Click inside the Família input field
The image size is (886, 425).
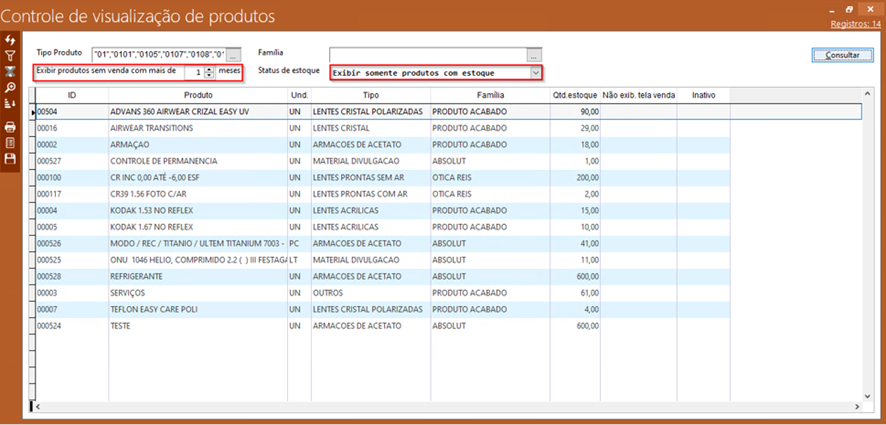point(428,54)
